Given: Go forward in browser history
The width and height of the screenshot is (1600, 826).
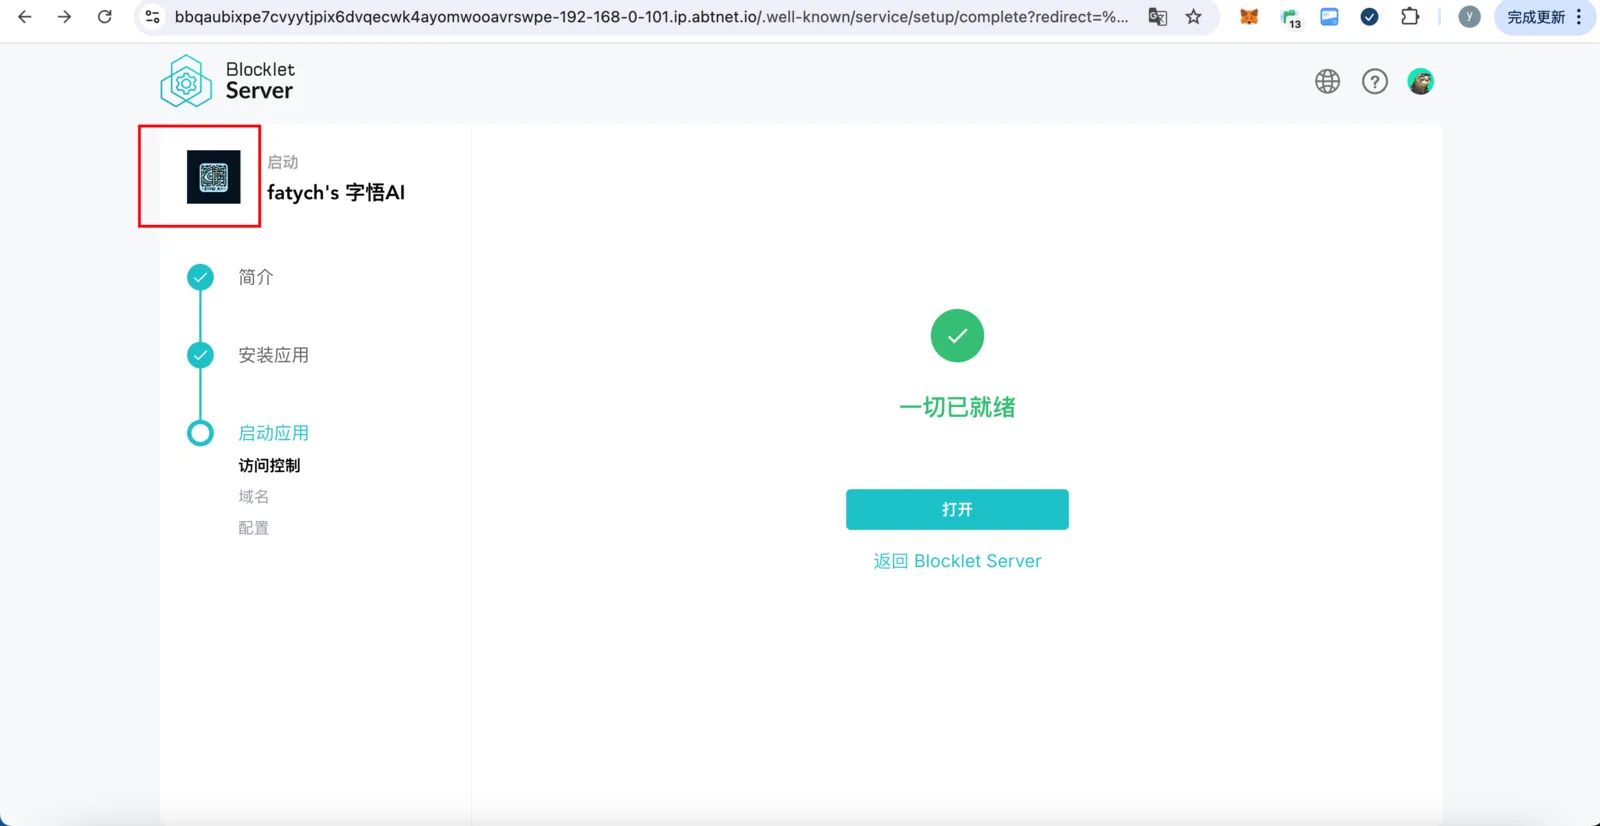Looking at the screenshot, I should coord(65,17).
